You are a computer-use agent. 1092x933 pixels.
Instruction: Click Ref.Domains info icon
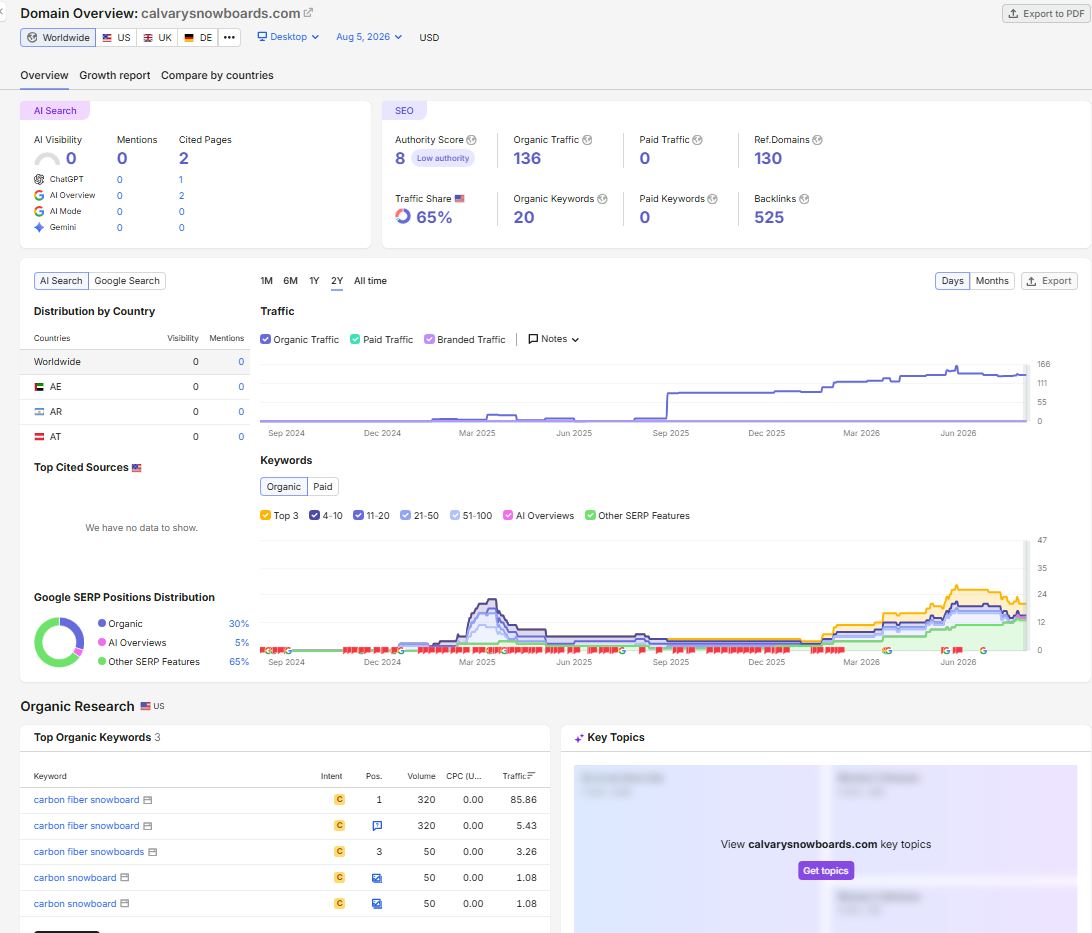[x=818, y=140]
